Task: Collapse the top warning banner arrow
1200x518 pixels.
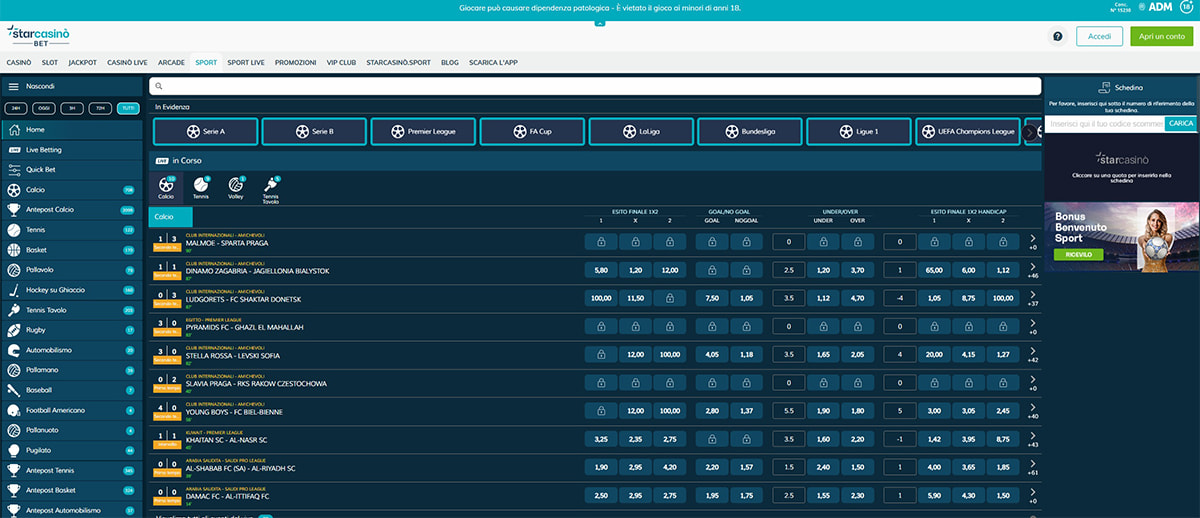Action: coord(599,21)
